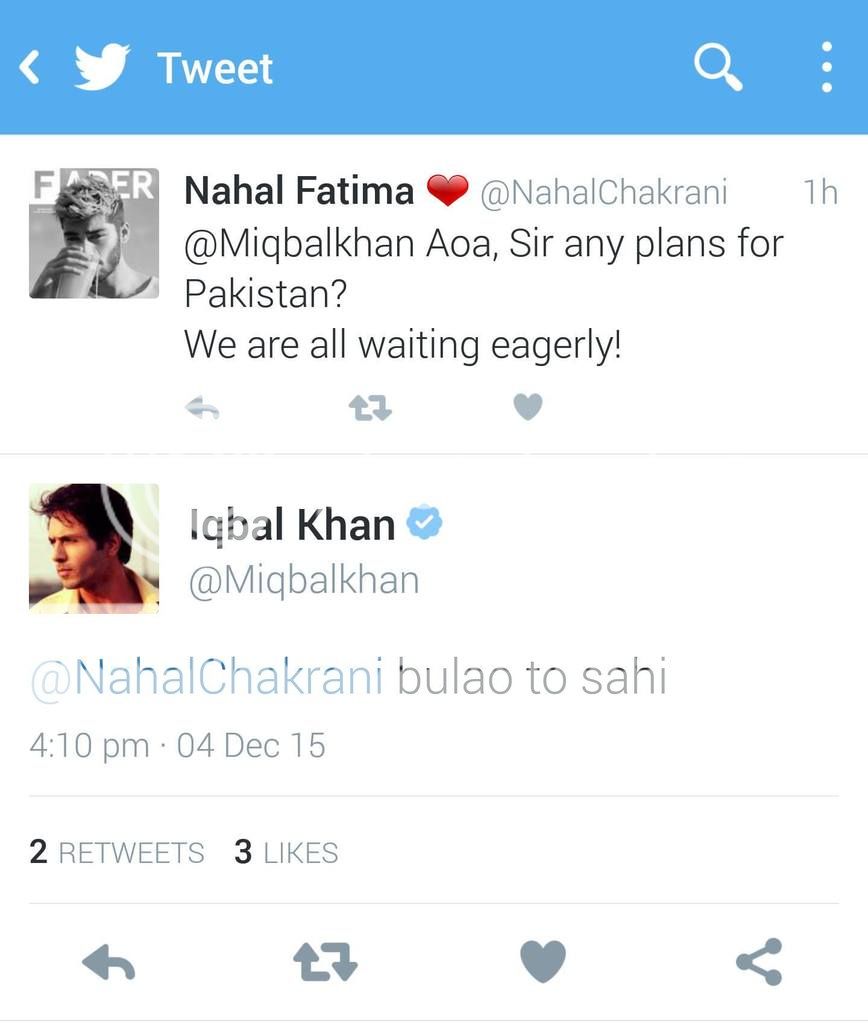
Task: Open Nahal Fatima's profile picture
Action: point(93,233)
